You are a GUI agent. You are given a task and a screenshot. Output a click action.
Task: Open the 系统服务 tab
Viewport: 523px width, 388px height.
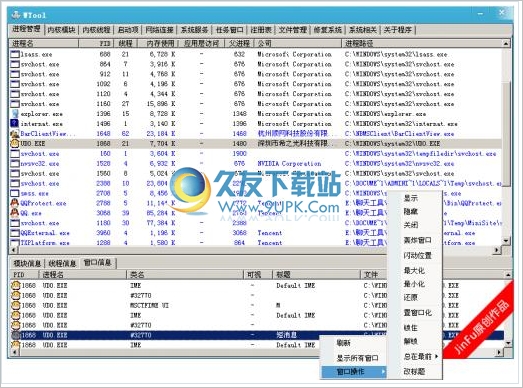194,30
